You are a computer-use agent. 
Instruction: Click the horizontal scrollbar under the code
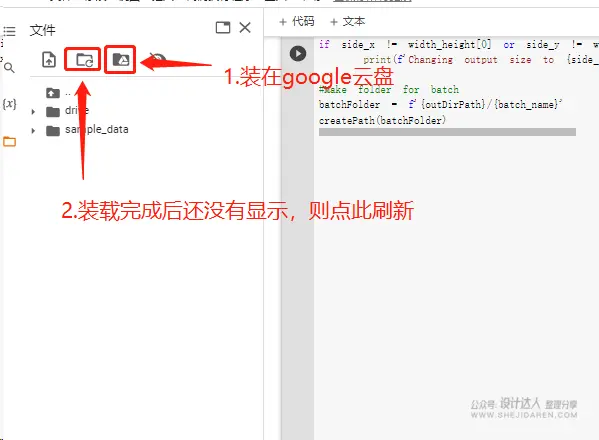447,132
